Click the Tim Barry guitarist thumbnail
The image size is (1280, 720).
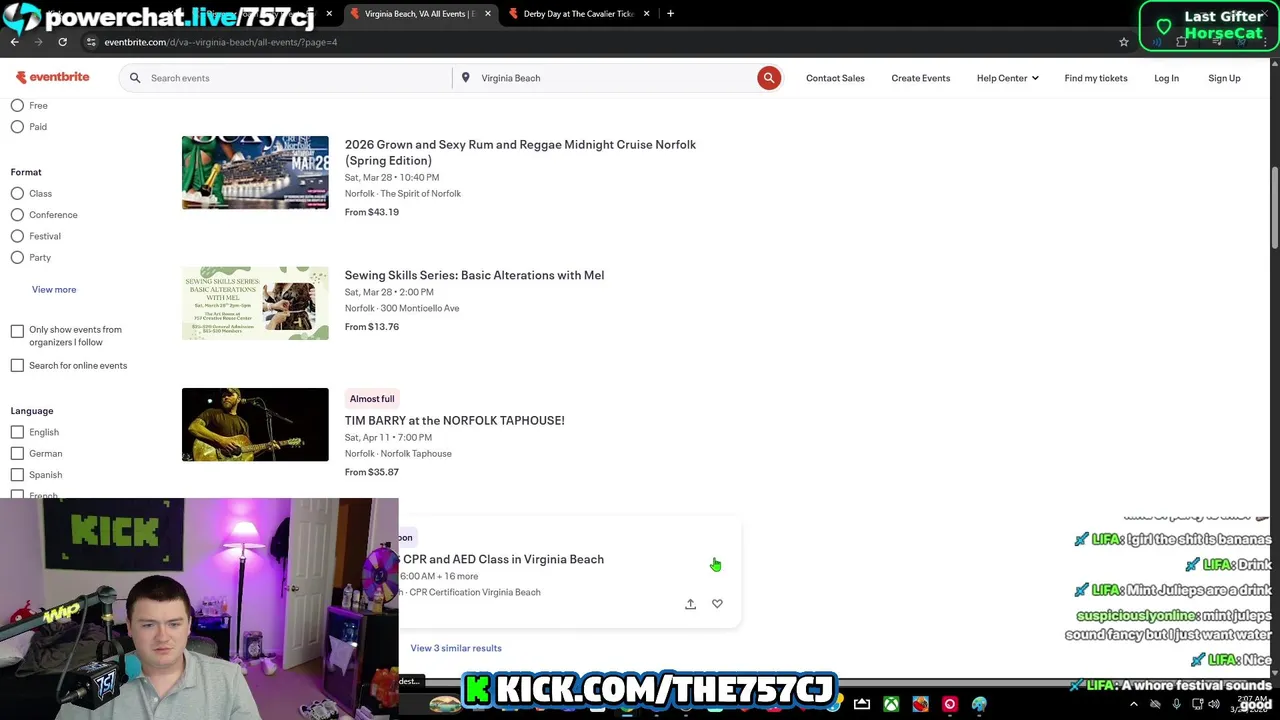click(x=255, y=424)
